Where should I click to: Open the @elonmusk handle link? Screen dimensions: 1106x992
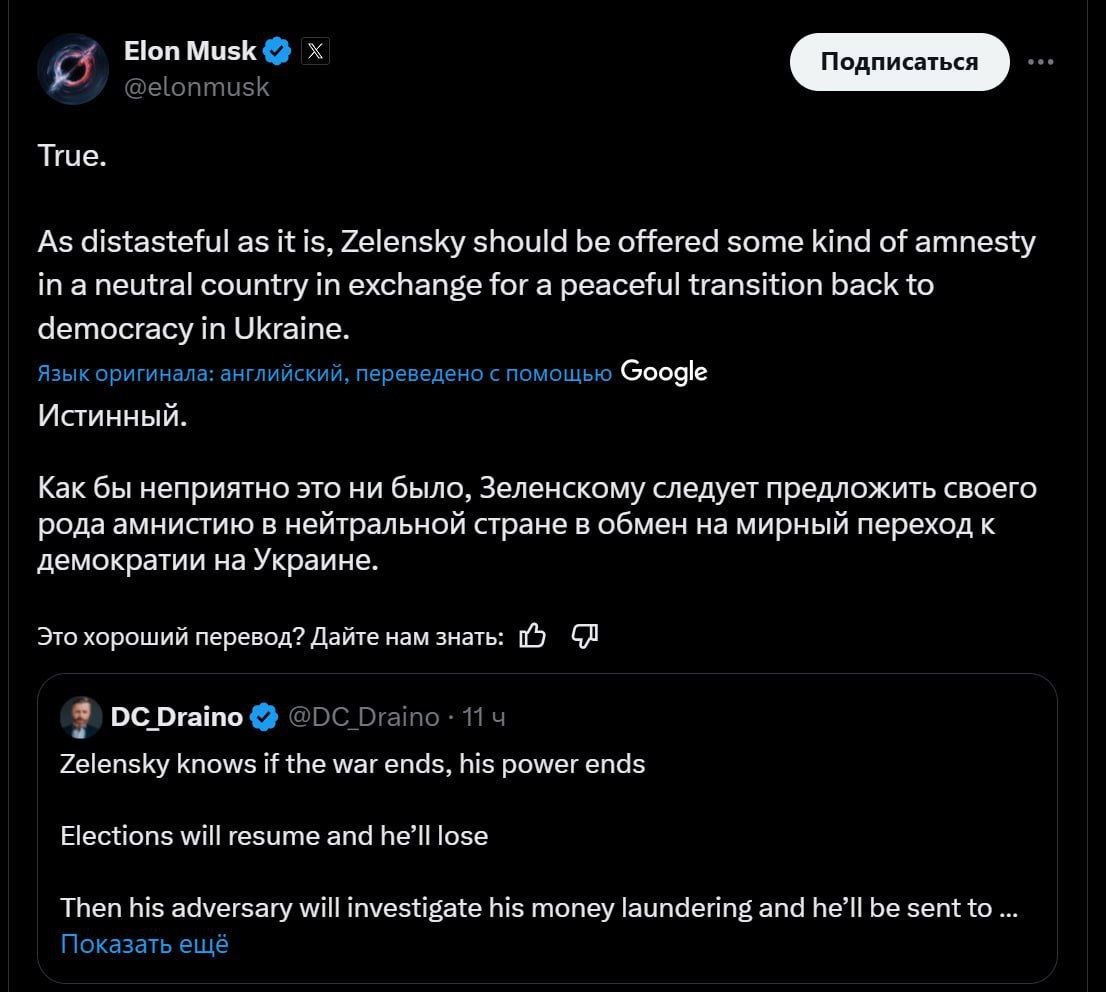[x=196, y=87]
